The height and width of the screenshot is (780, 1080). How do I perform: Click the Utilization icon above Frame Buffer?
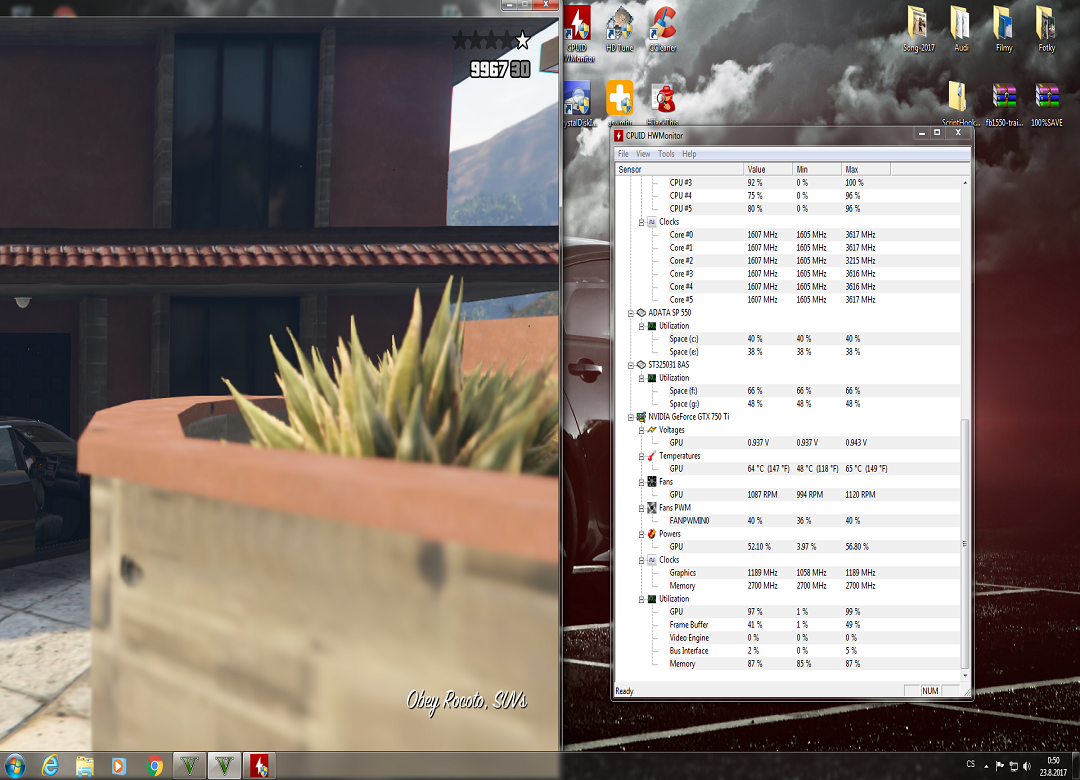[x=652, y=599]
